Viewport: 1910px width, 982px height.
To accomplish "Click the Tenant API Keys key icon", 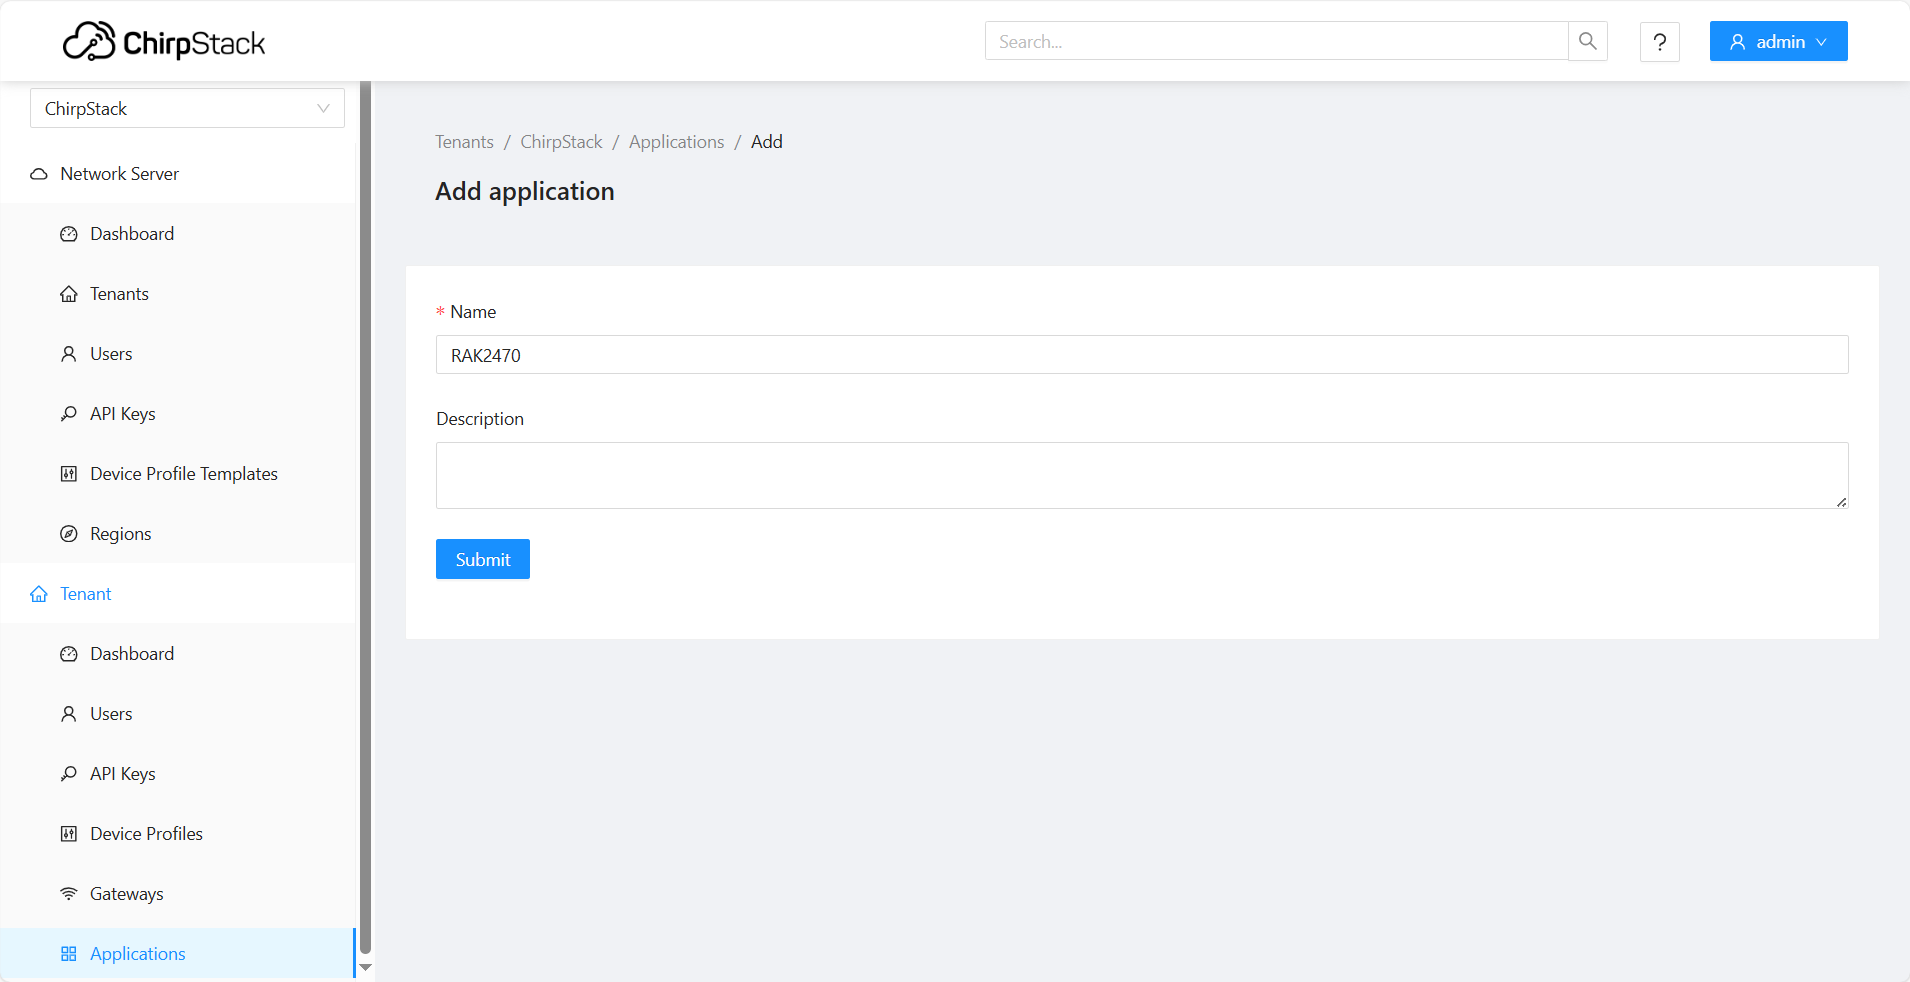I will [69, 774].
